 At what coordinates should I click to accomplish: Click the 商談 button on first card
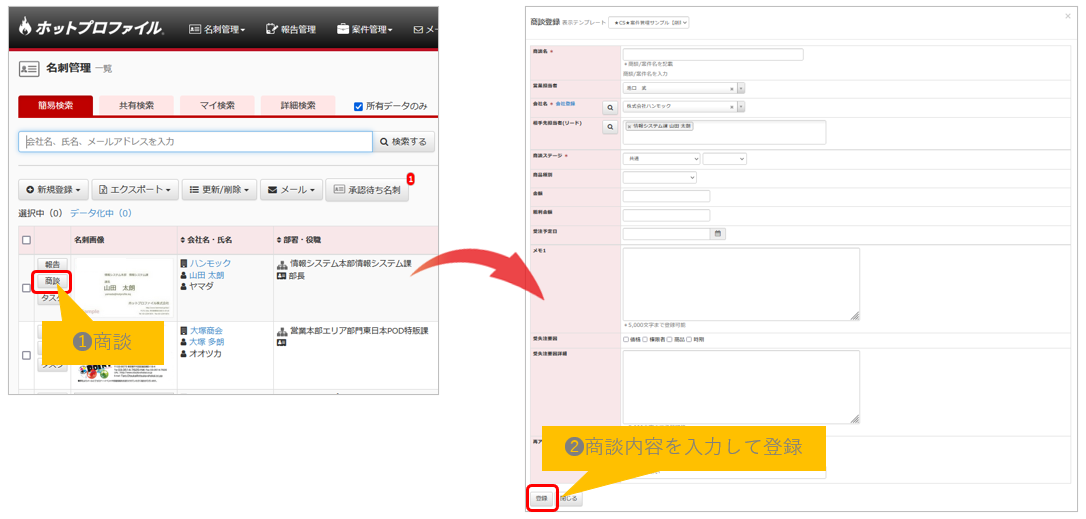(53, 281)
